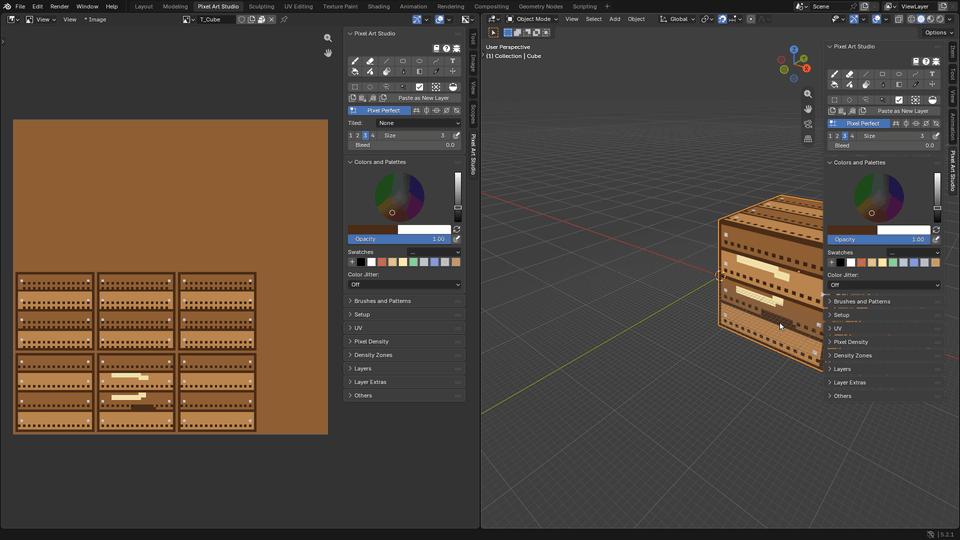Click the help question mark icon in image editor panel

pos(446,48)
